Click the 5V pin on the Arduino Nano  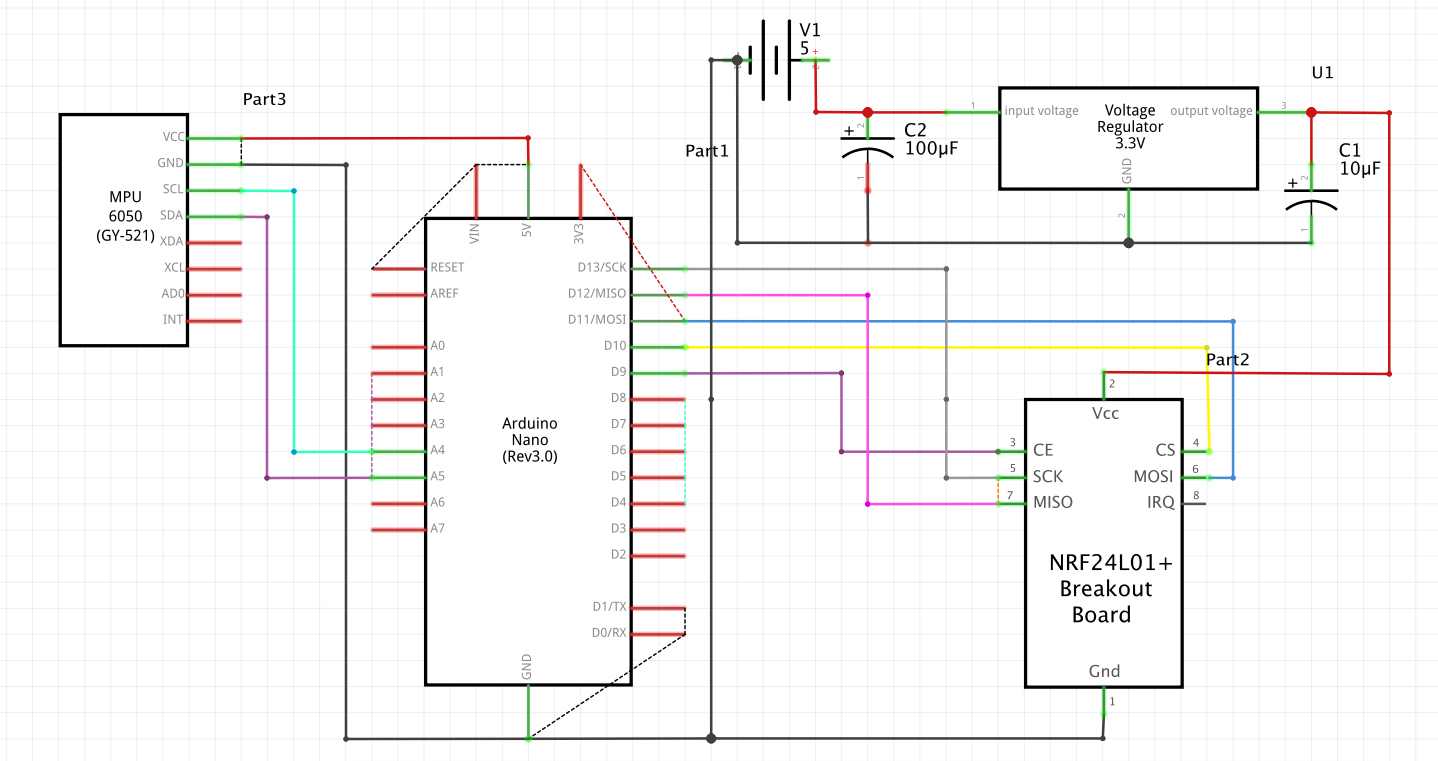528,190
